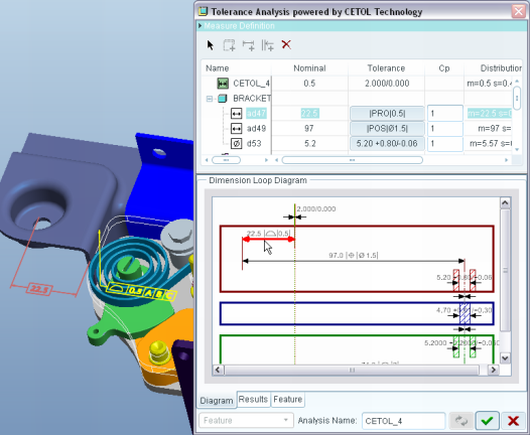
Task: Switch to the Feature tab
Action: pyautogui.click(x=288, y=399)
